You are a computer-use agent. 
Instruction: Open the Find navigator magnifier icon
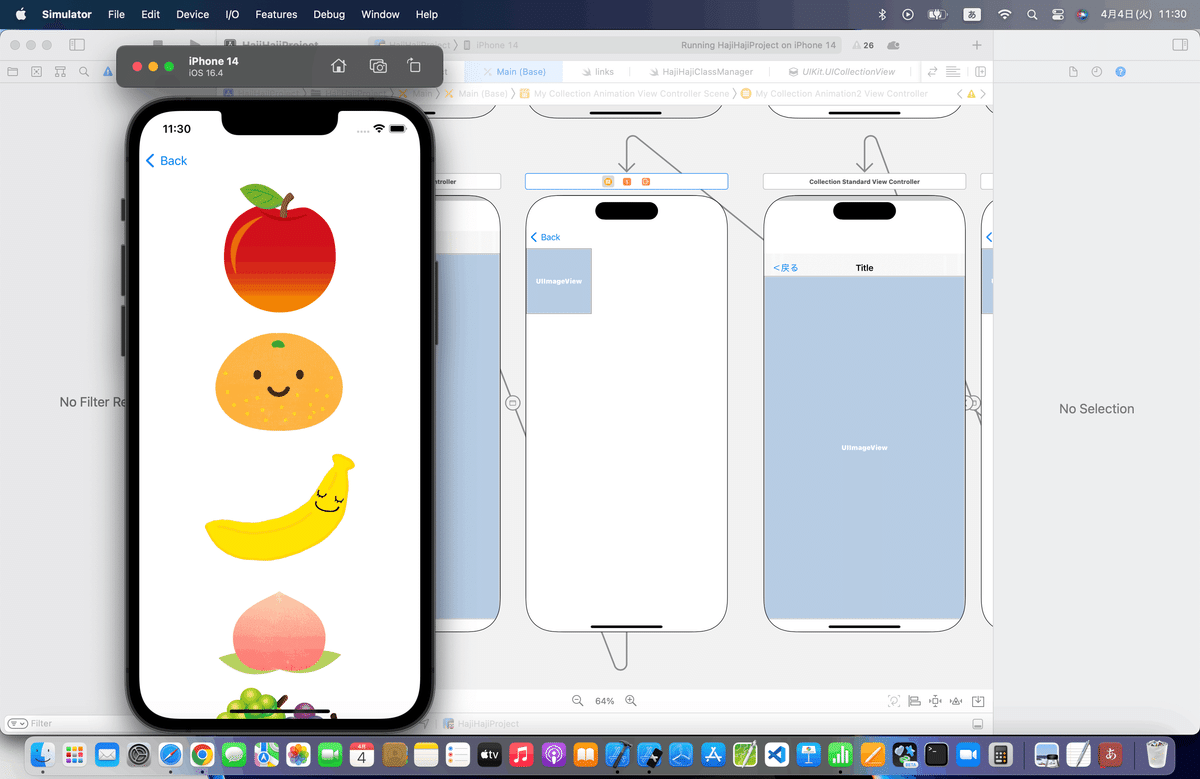tap(84, 72)
